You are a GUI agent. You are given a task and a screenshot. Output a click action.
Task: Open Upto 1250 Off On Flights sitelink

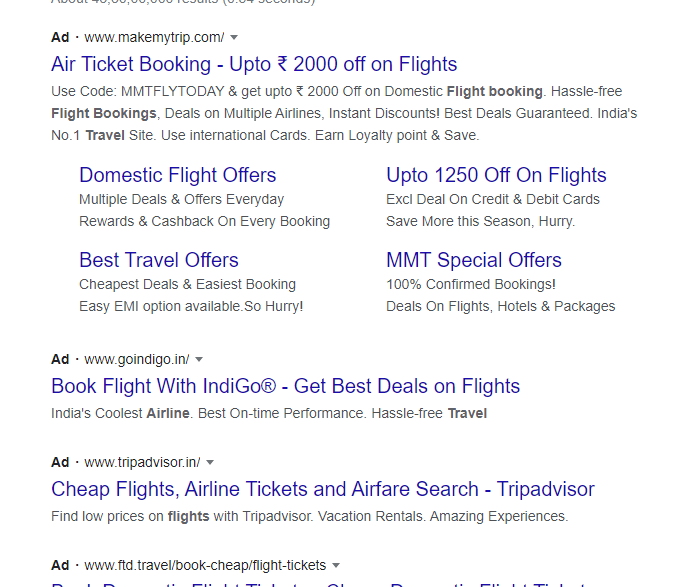pos(496,175)
